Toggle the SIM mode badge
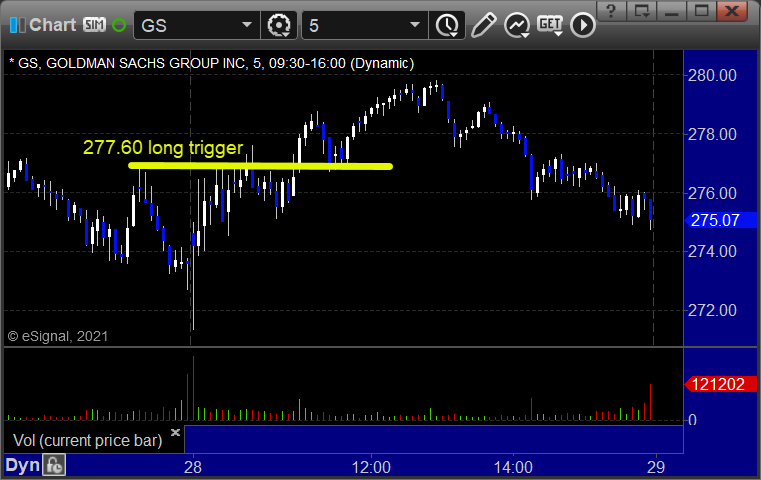 pyautogui.click(x=94, y=25)
